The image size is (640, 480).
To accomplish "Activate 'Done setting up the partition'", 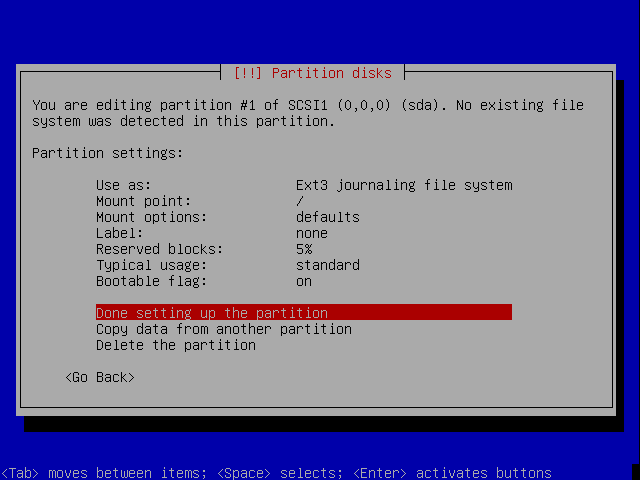I will pos(304,312).
